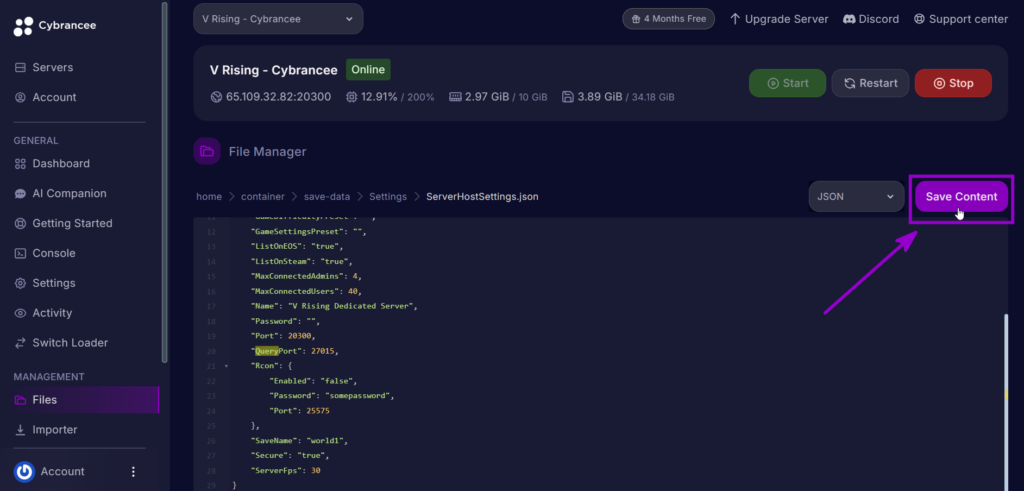Click the "Name": "V Rising Dedicated Server" line
Screen dimensions: 1024x491
coord(334,306)
